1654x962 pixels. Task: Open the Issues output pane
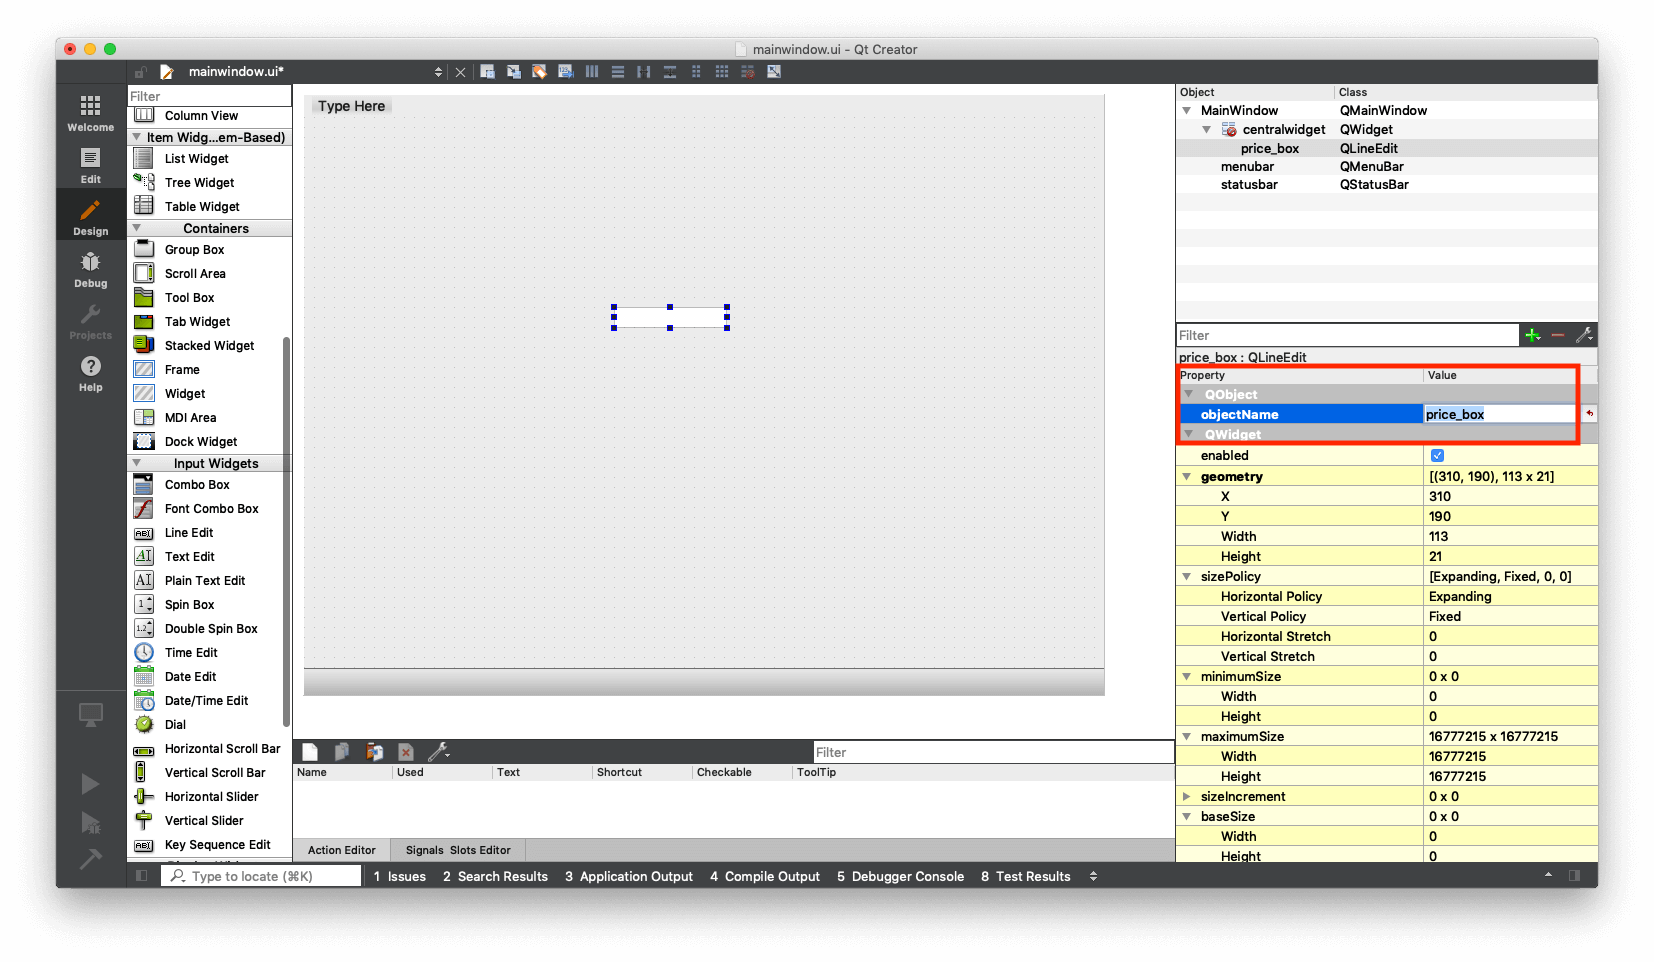[x=400, y=877]
